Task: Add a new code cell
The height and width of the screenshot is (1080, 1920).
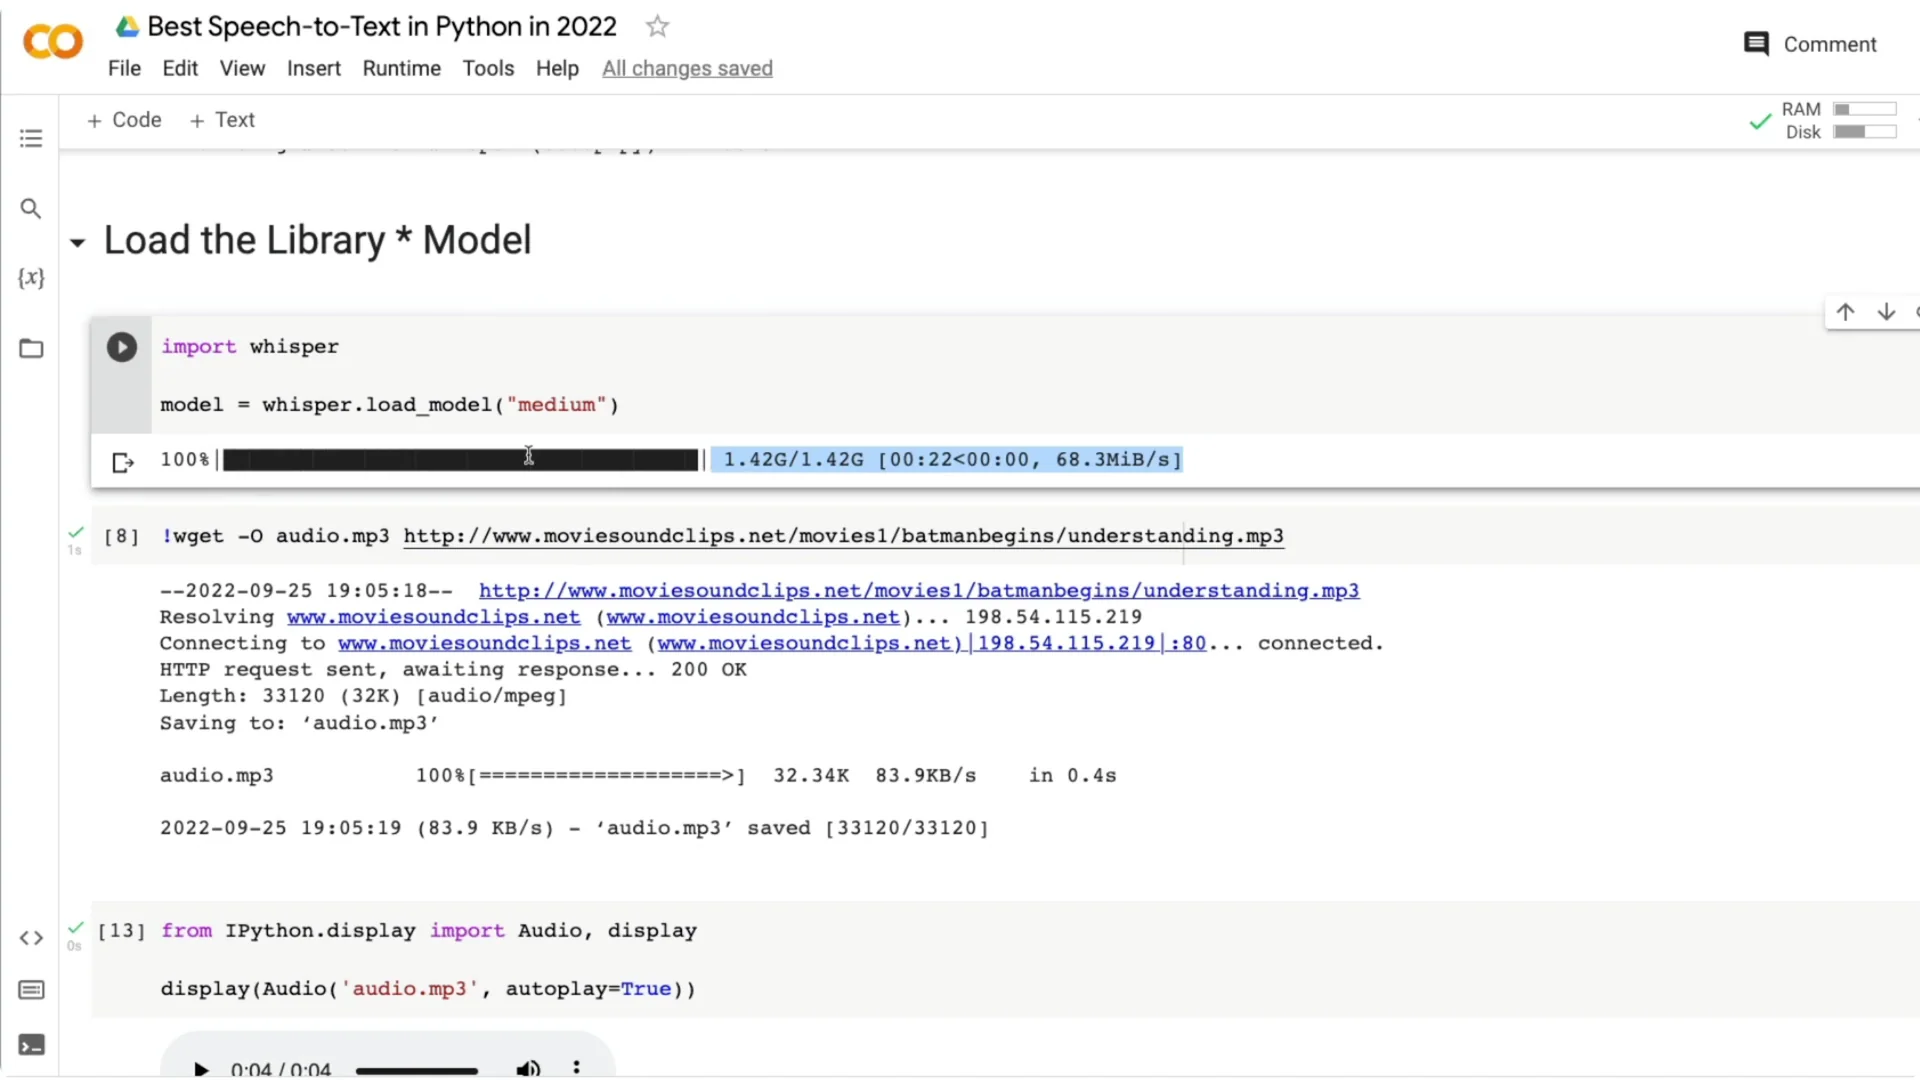Action: click(x=124, y=119)
